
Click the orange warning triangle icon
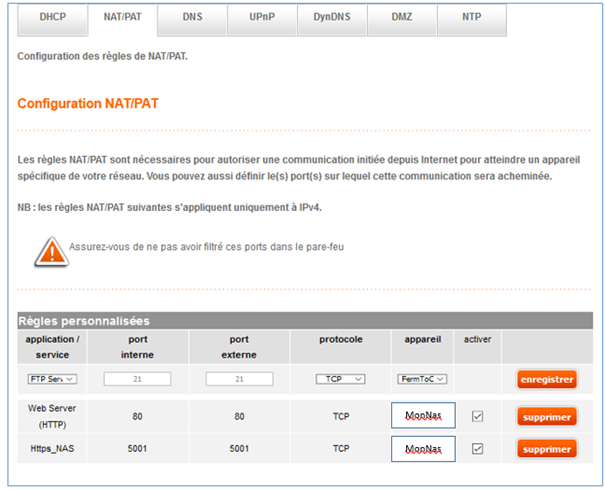(50, 252)
